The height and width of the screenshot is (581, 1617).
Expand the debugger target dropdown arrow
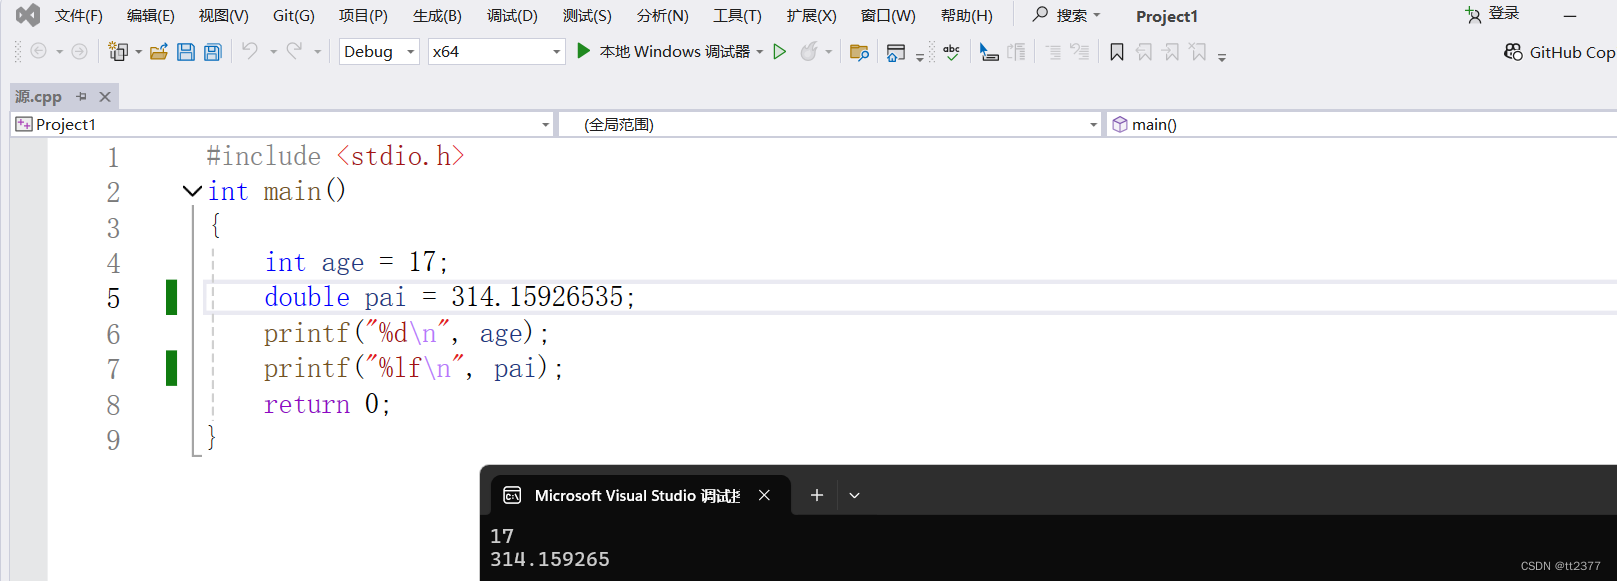pyautogui.click(x=760, y=51)
